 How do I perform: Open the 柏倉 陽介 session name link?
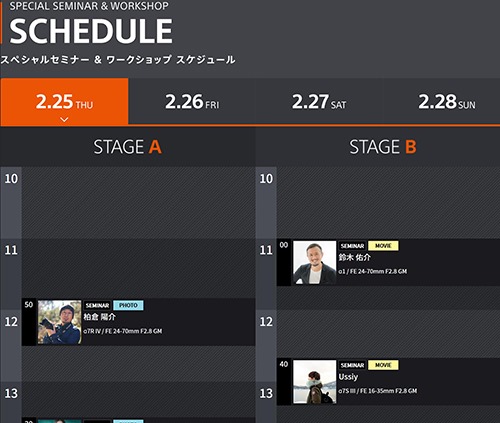99,317
